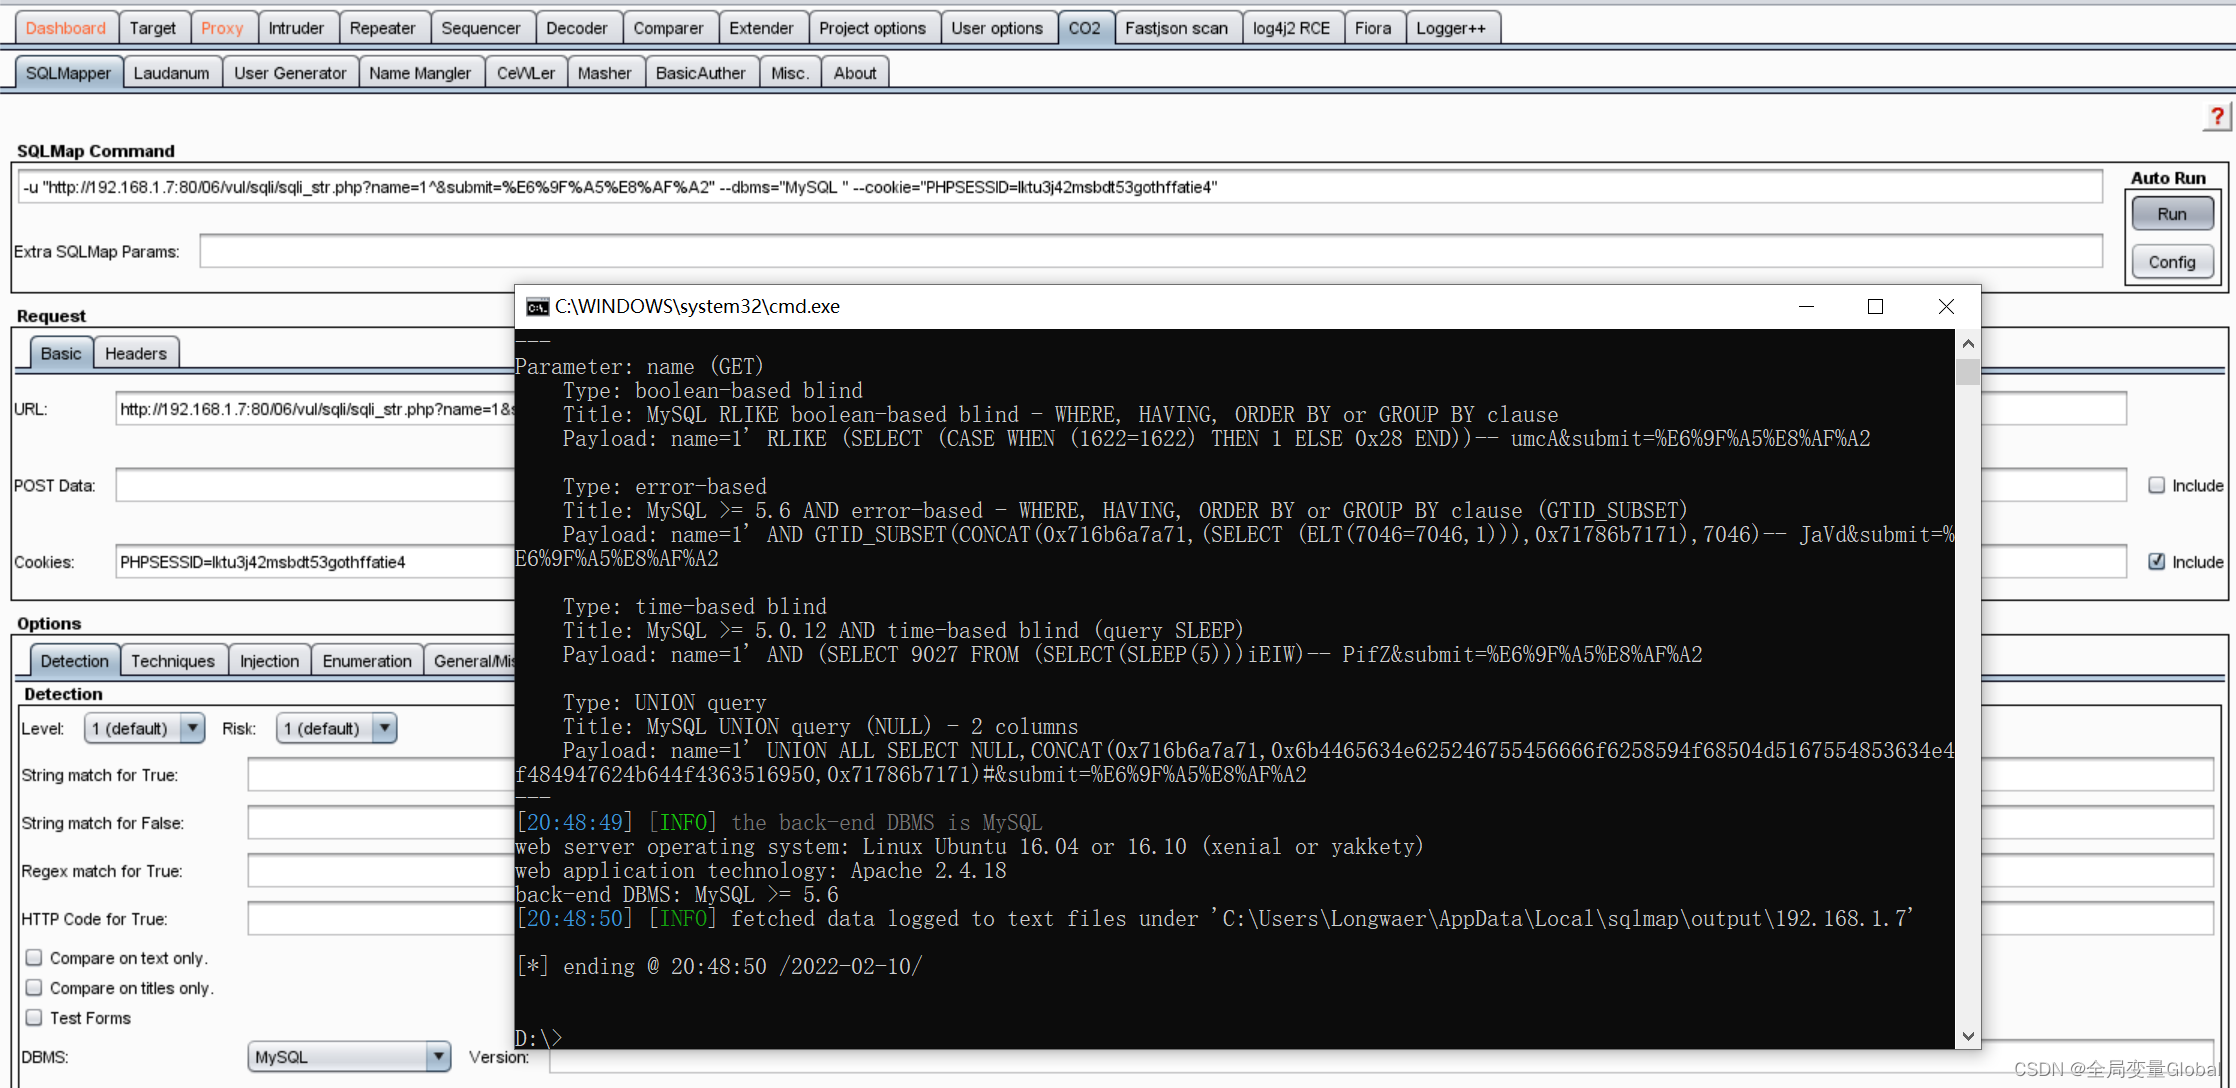This screenshot has height=1088, width=2236.
Task: Open the Misc. sub-tab
Action: (x=790, y=73)
